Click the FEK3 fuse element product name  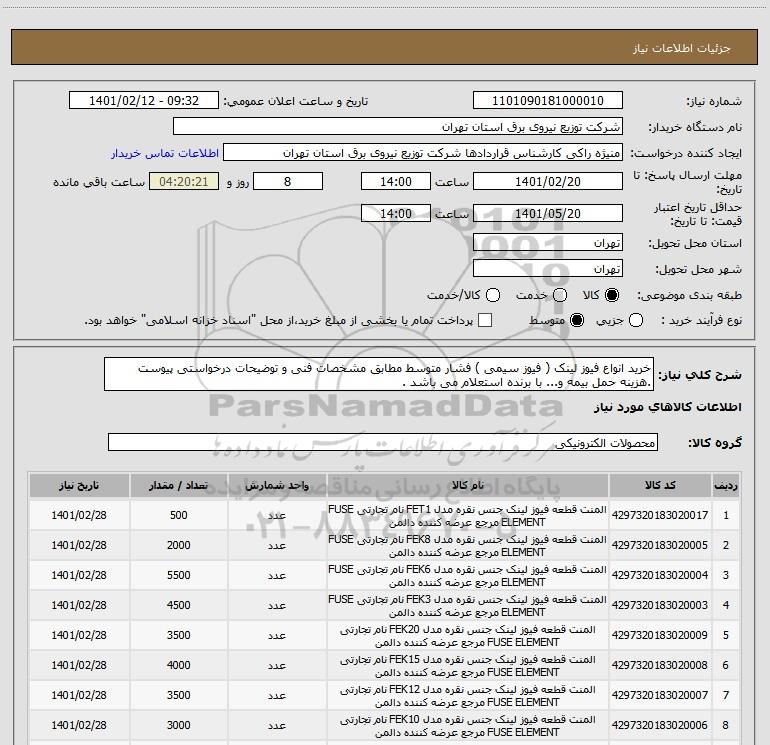[468, 606]
